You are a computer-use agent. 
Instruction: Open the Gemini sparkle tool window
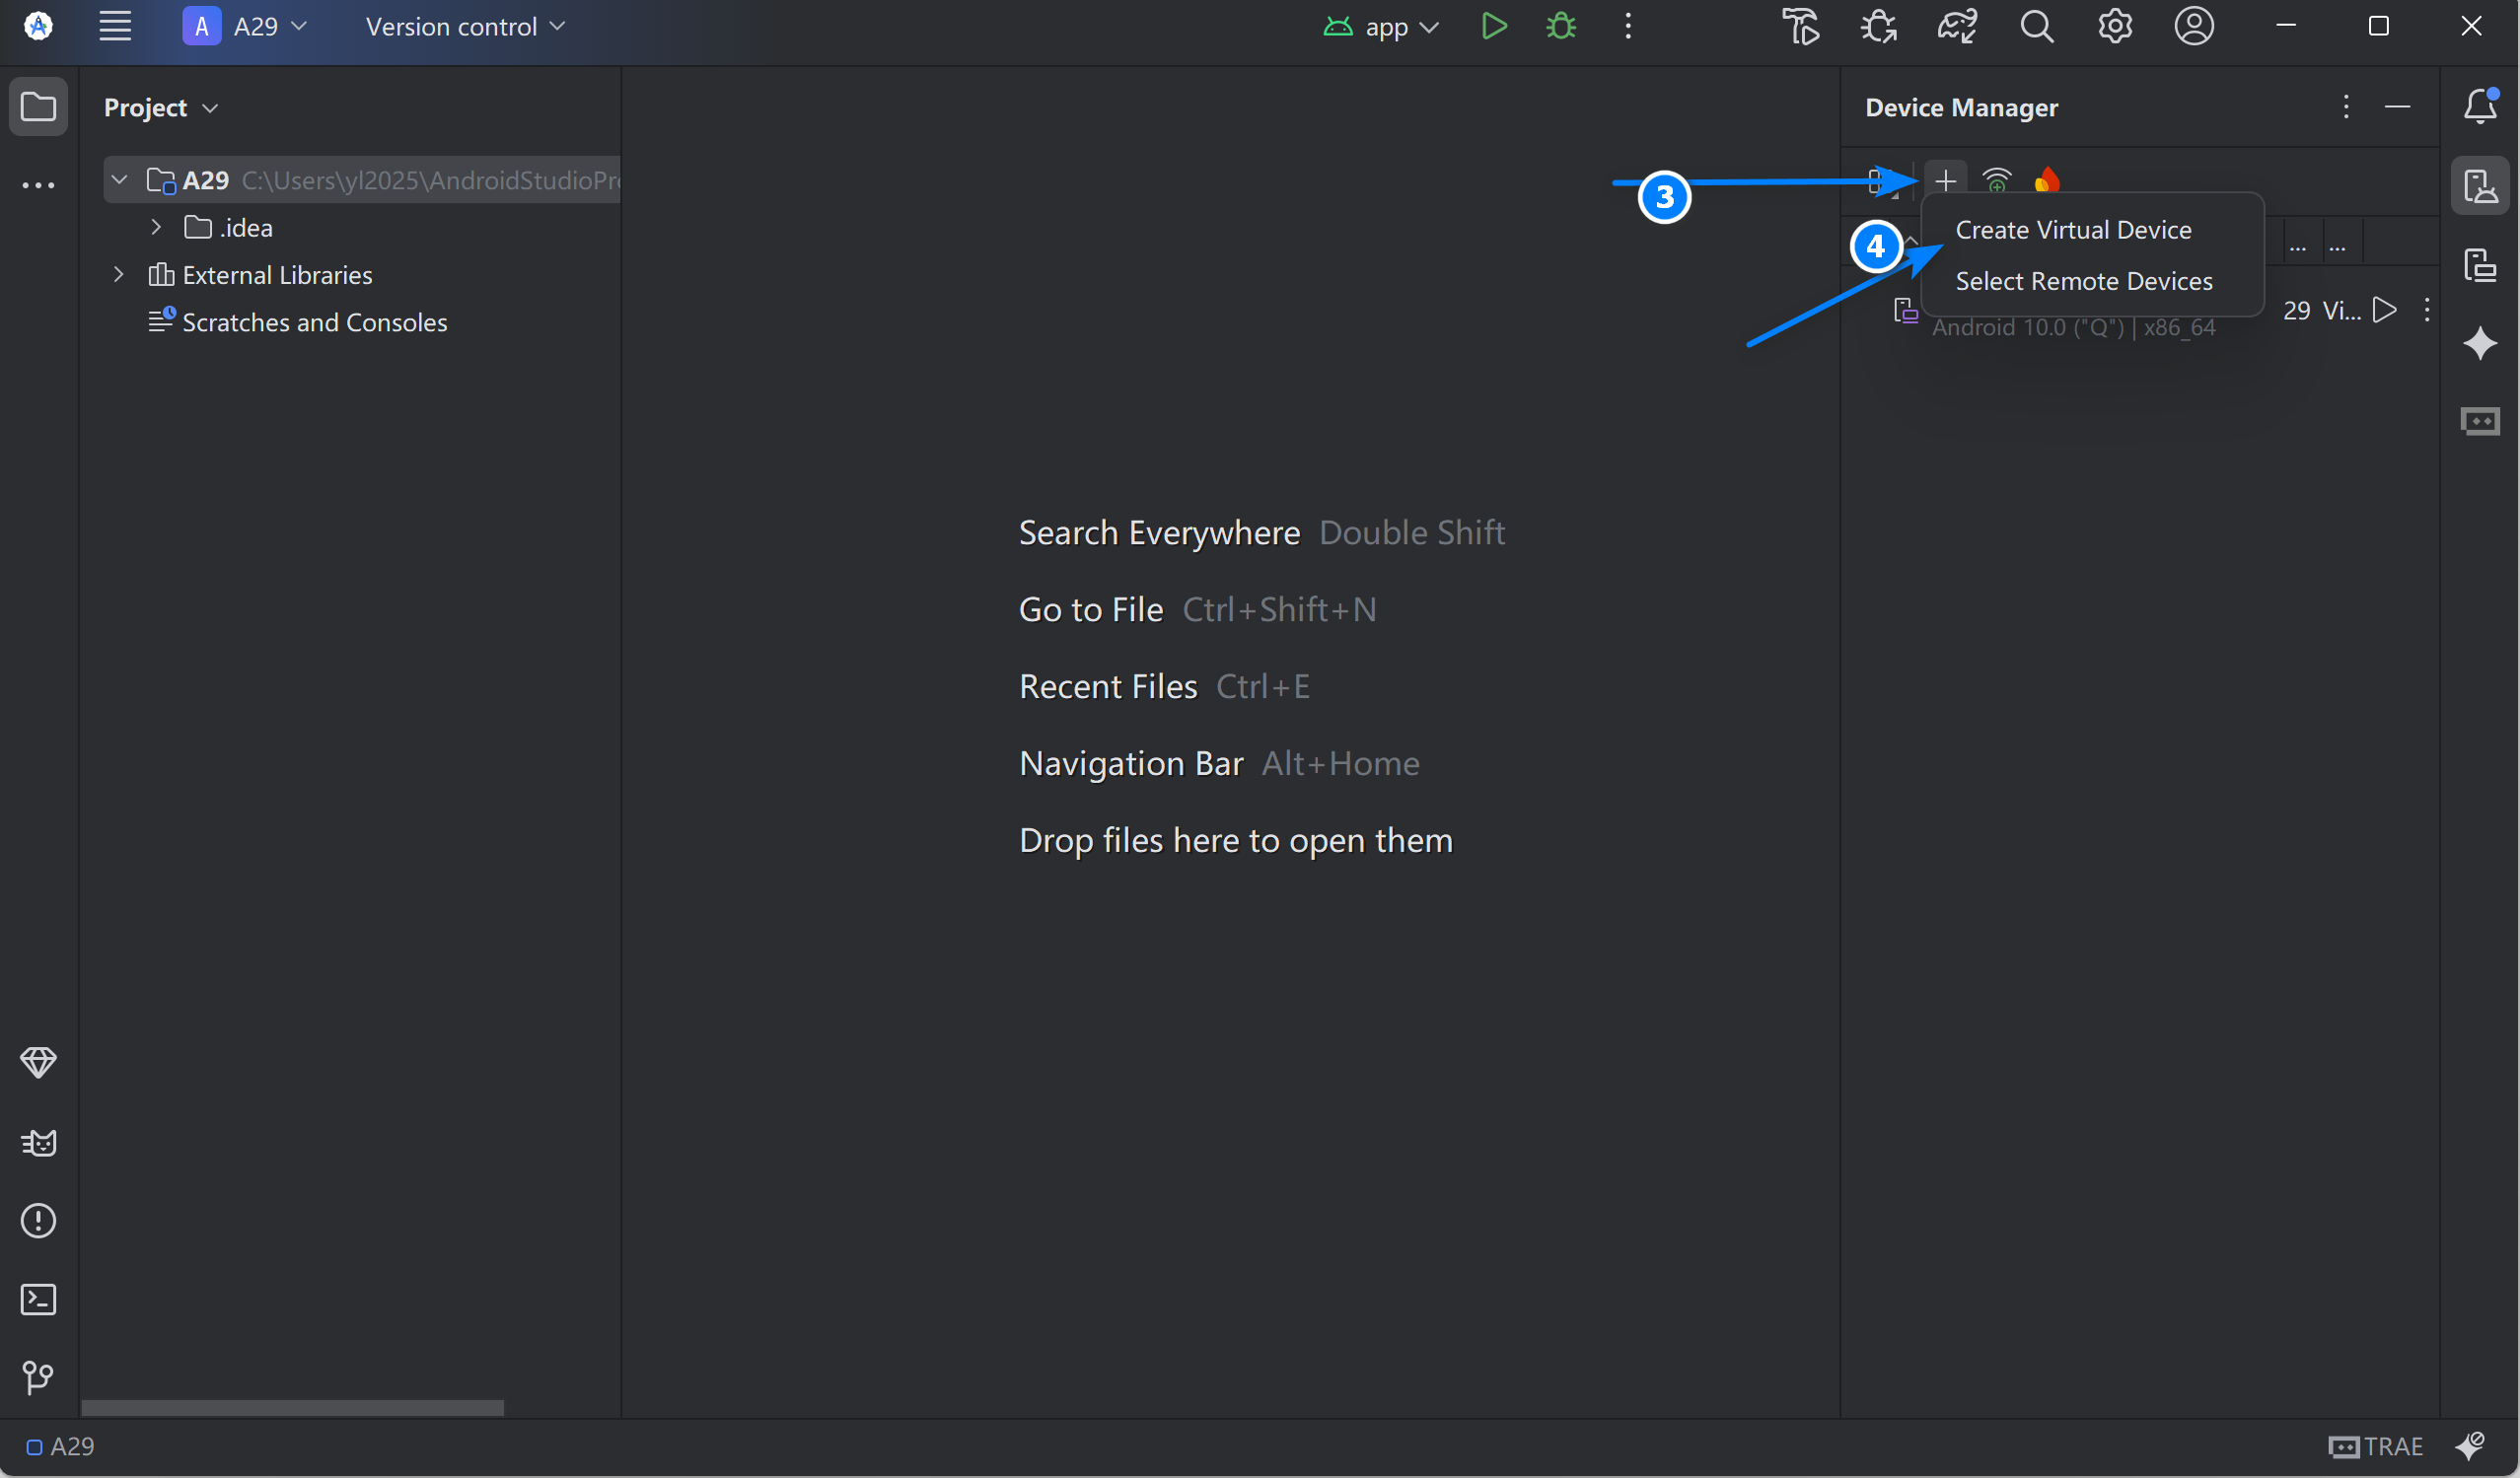[2480, 344]
